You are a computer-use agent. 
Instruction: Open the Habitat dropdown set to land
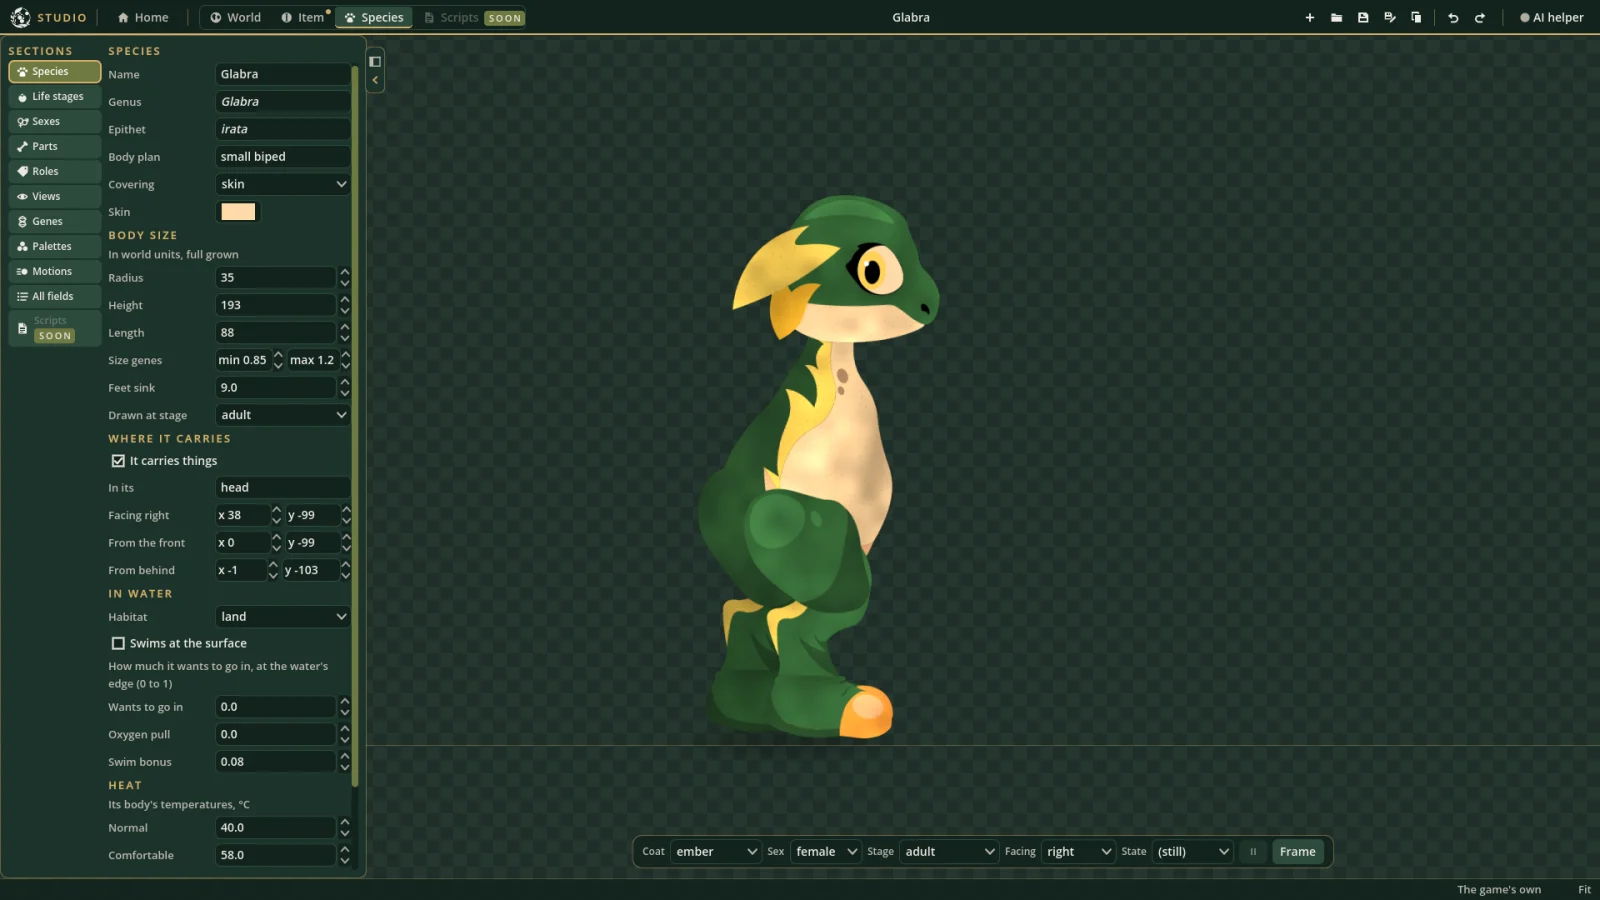pyautogui.click(x=283, y=617)
